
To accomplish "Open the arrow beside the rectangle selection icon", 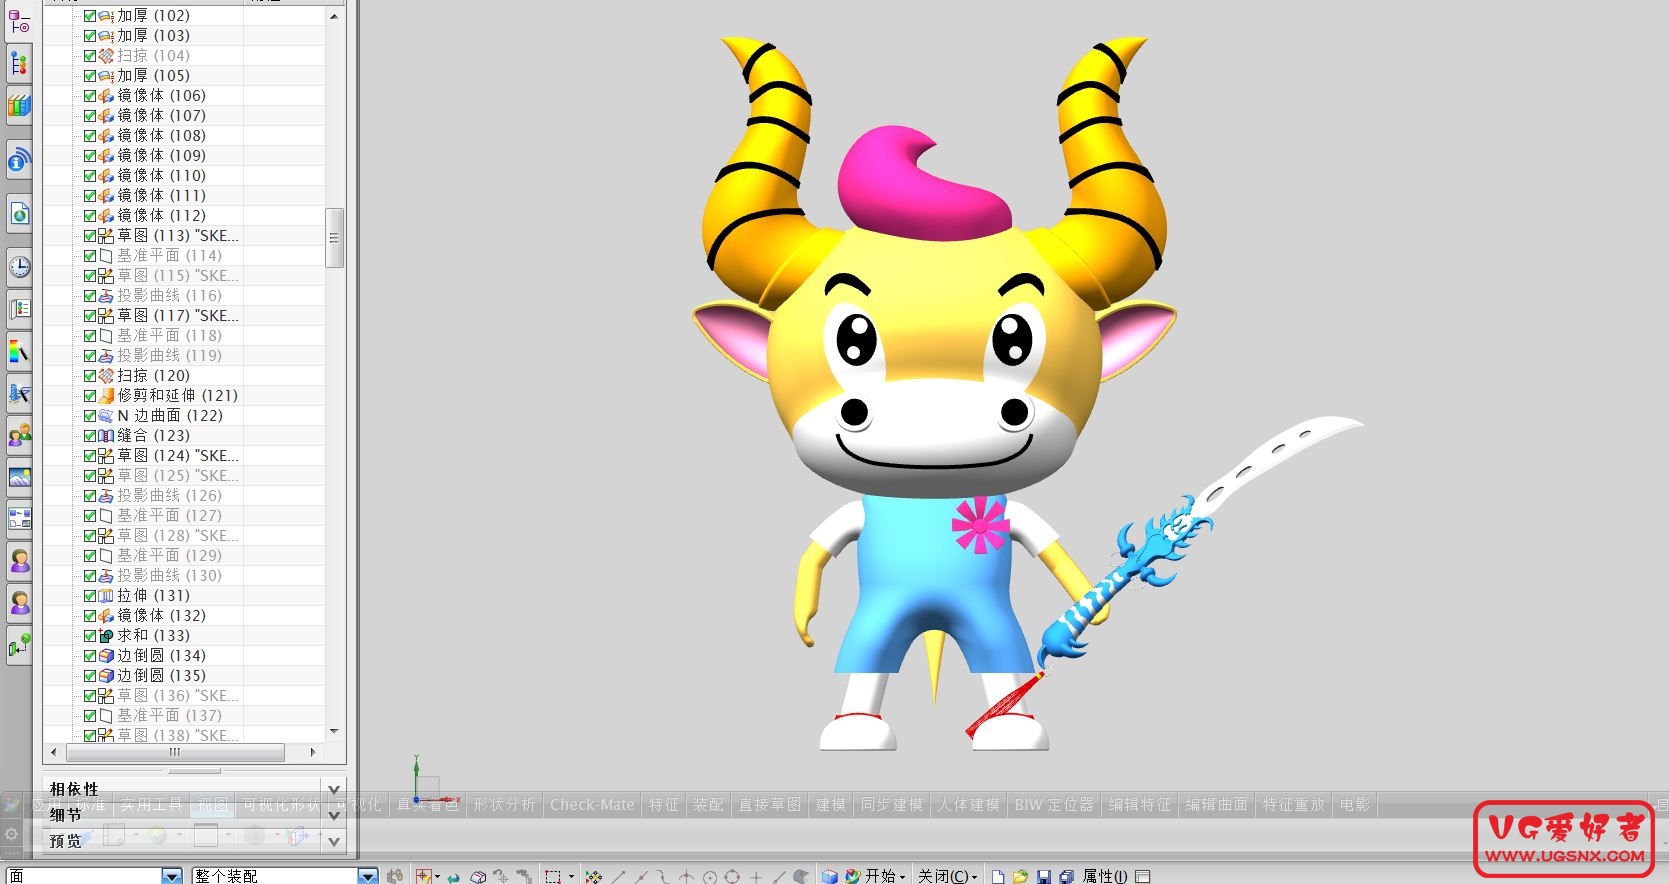I will [x=571, y=876].
